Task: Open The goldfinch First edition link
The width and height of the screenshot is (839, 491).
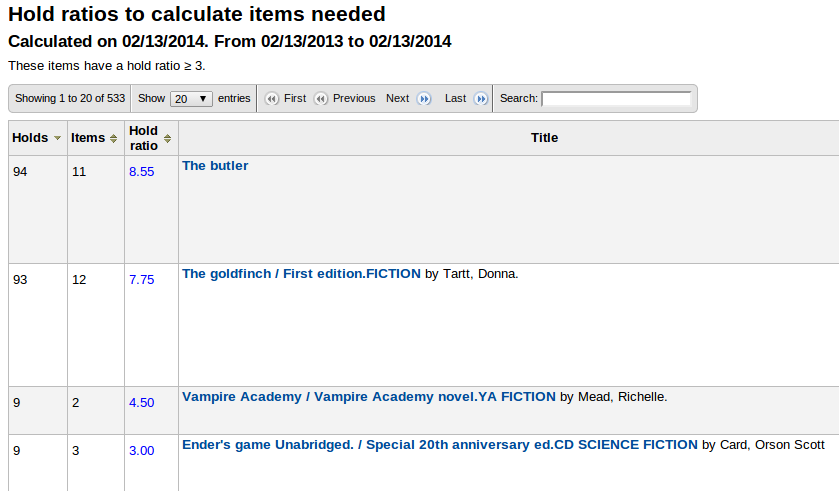Action: coord(301,274)
